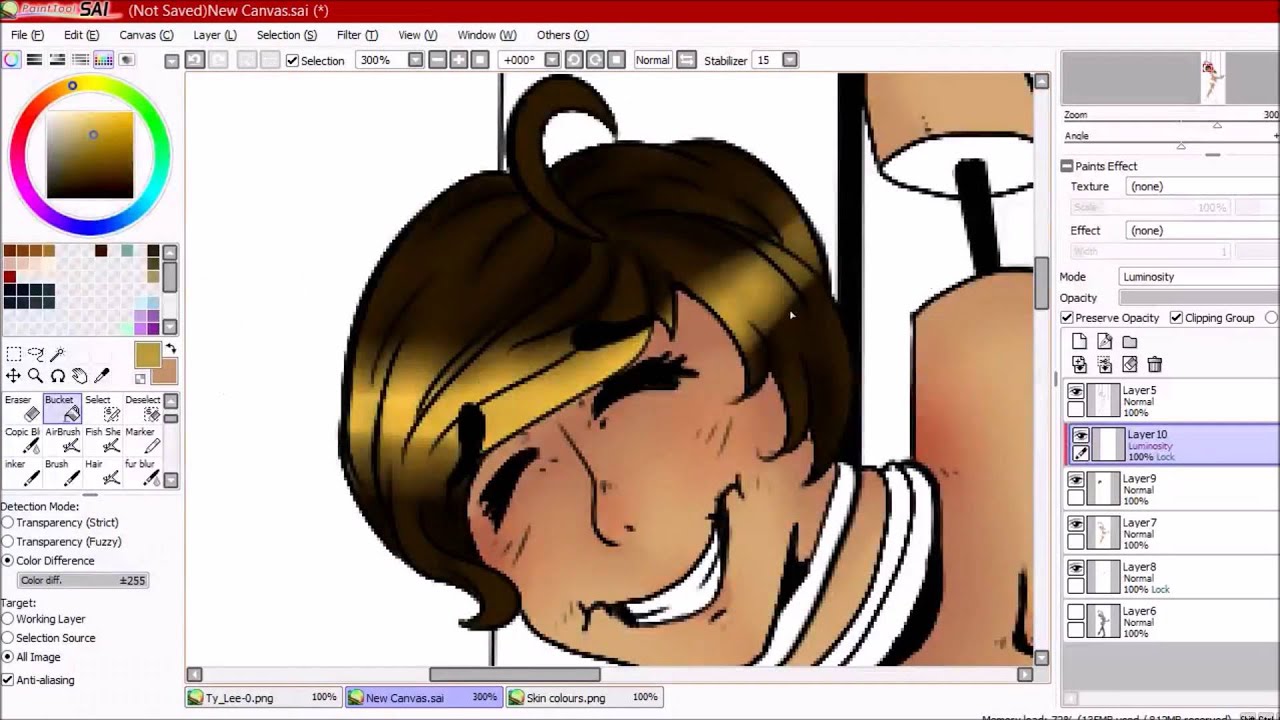Activate the Copic Bl brush tool
This screenshot has height=720, width=1280.
coord(22,440)
